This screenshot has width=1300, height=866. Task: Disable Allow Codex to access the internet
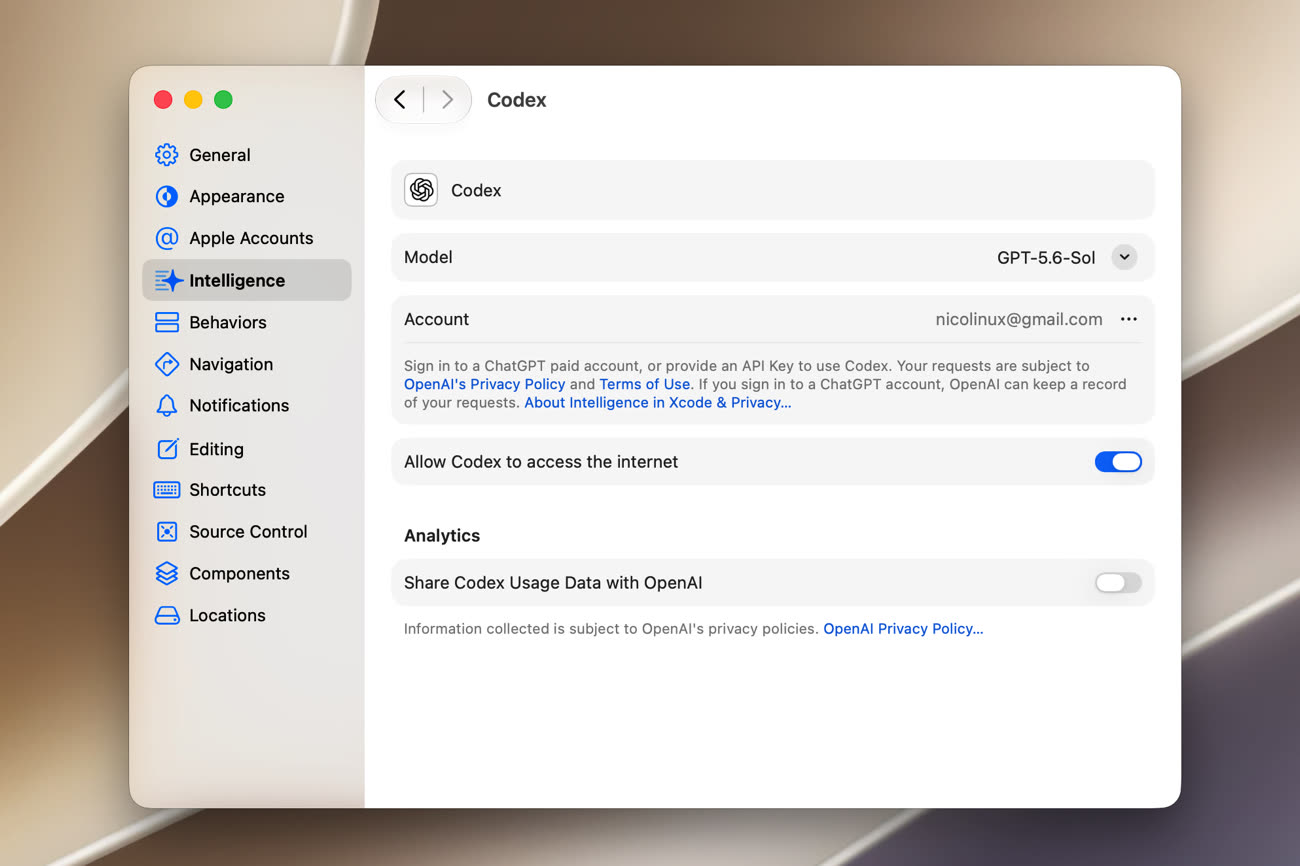[x=1118, y=462]
